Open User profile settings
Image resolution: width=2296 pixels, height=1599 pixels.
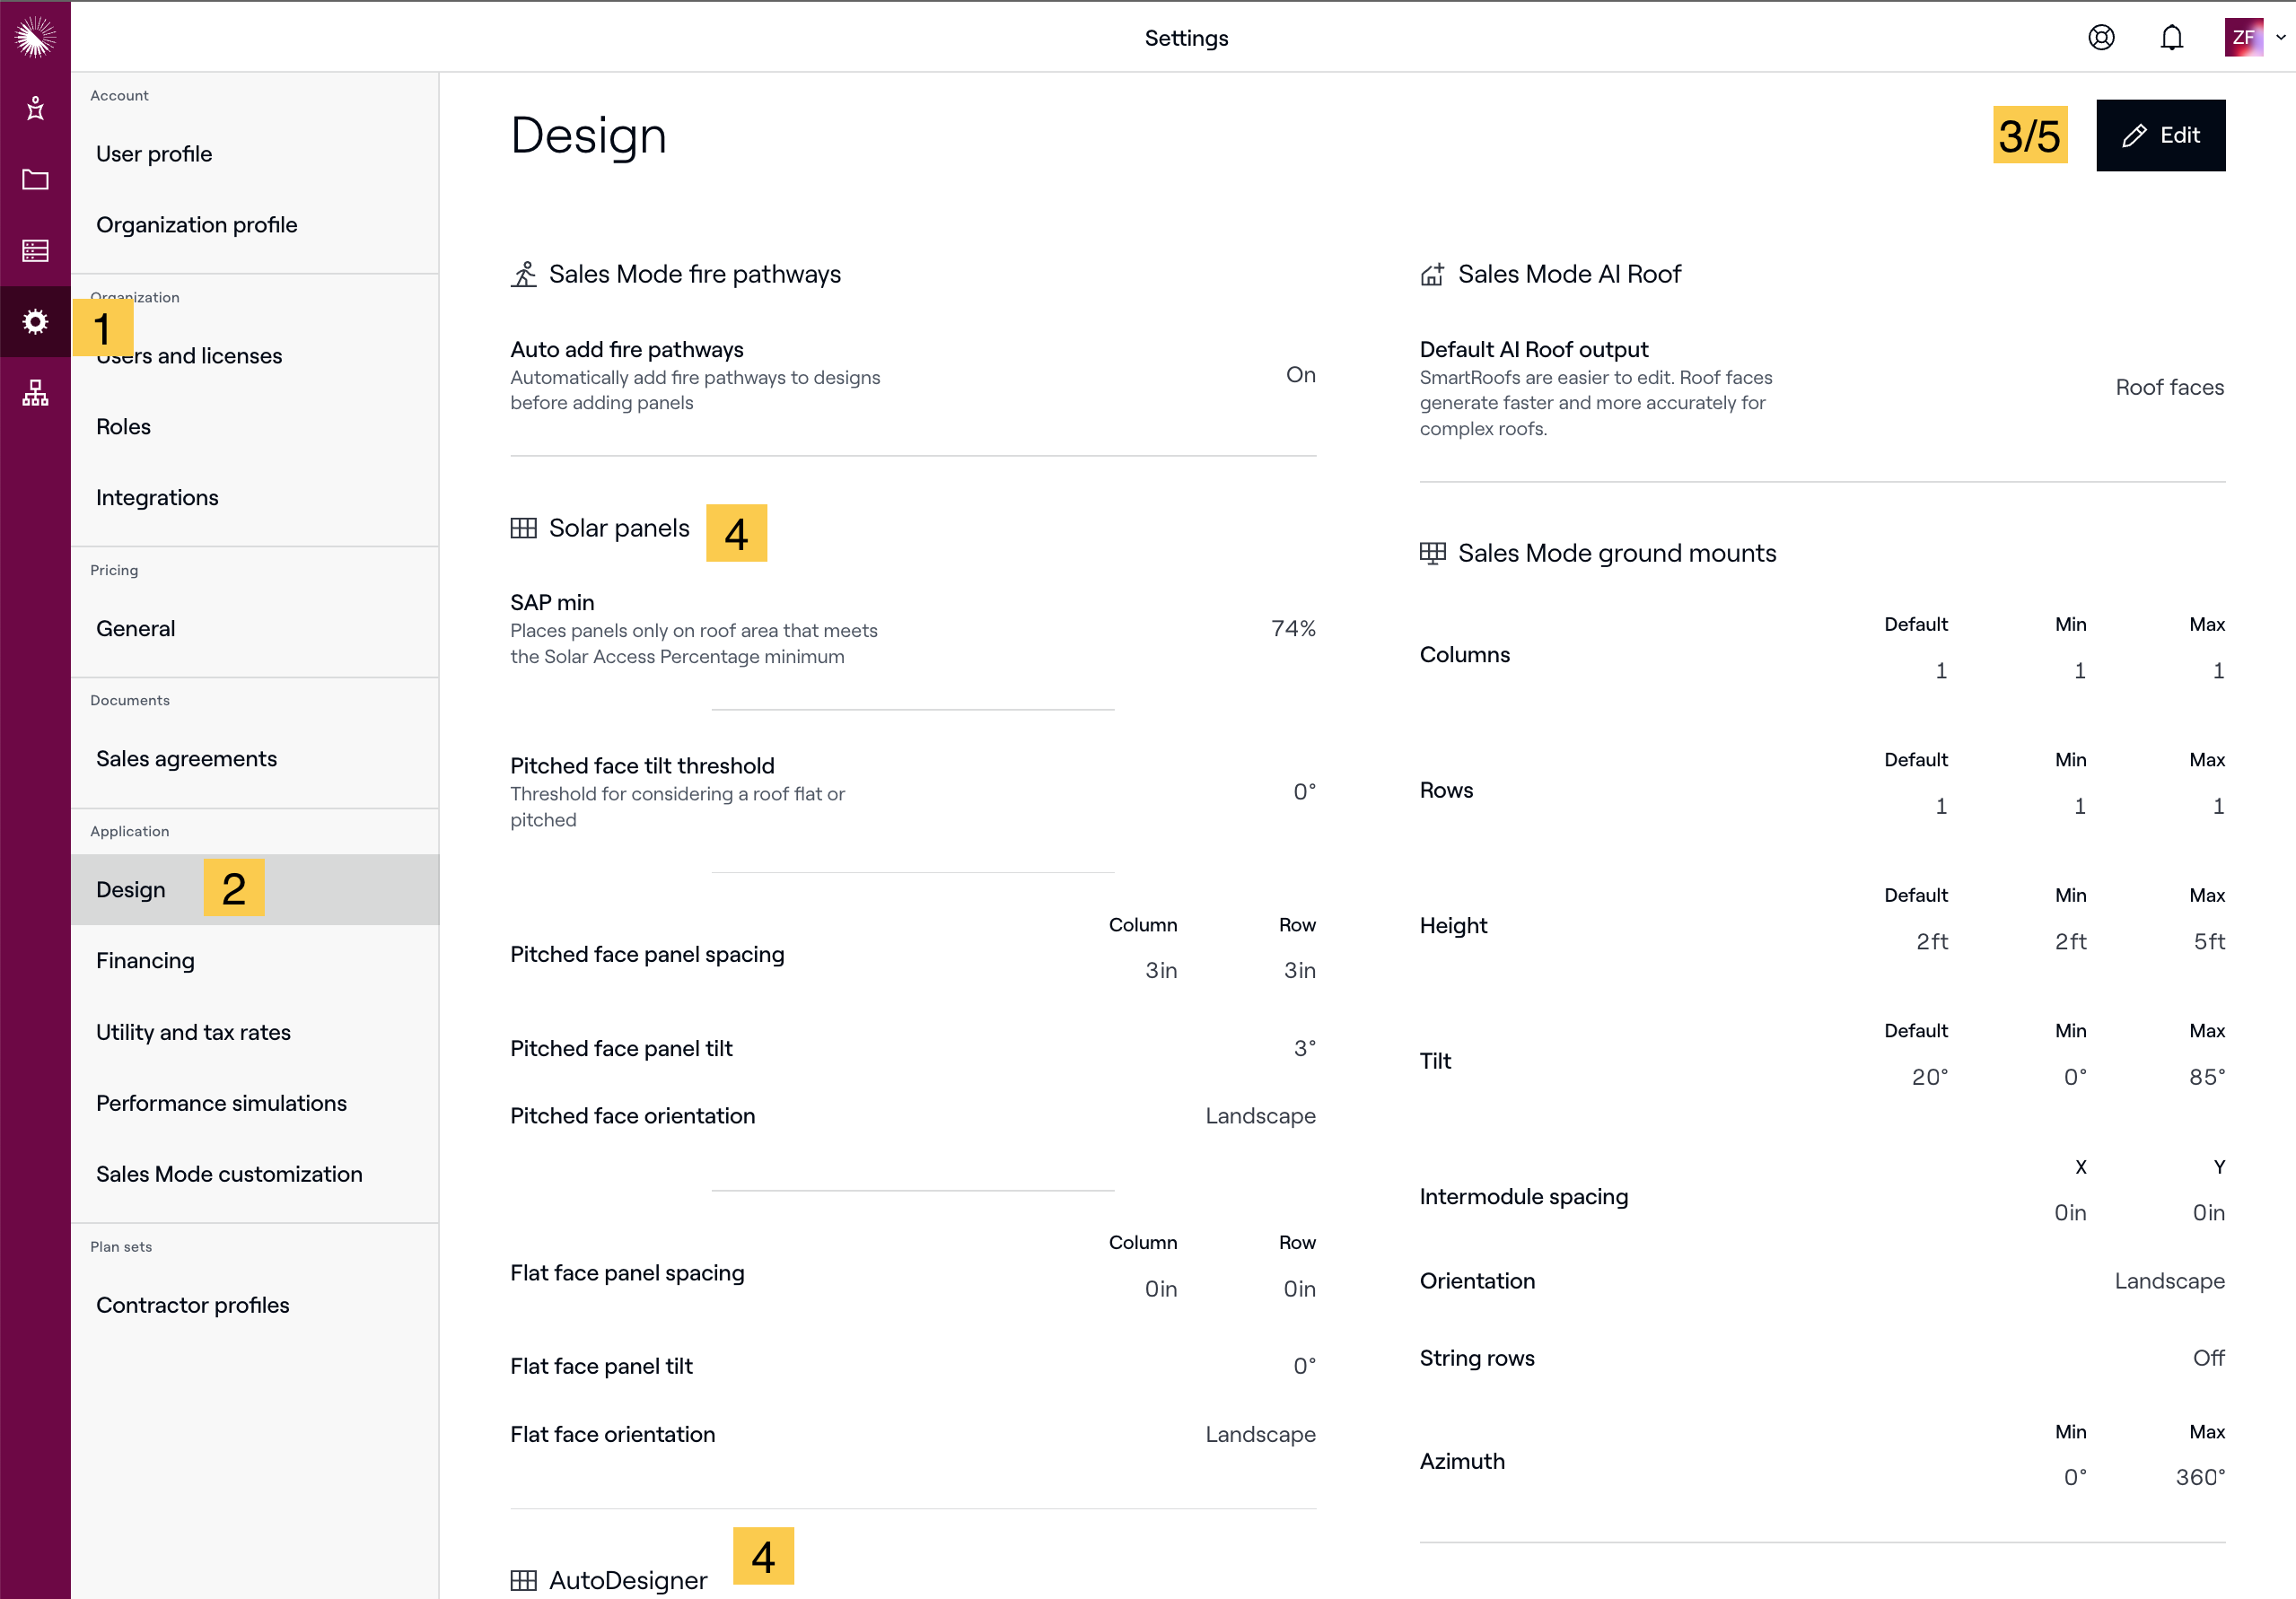coord(154,154)
